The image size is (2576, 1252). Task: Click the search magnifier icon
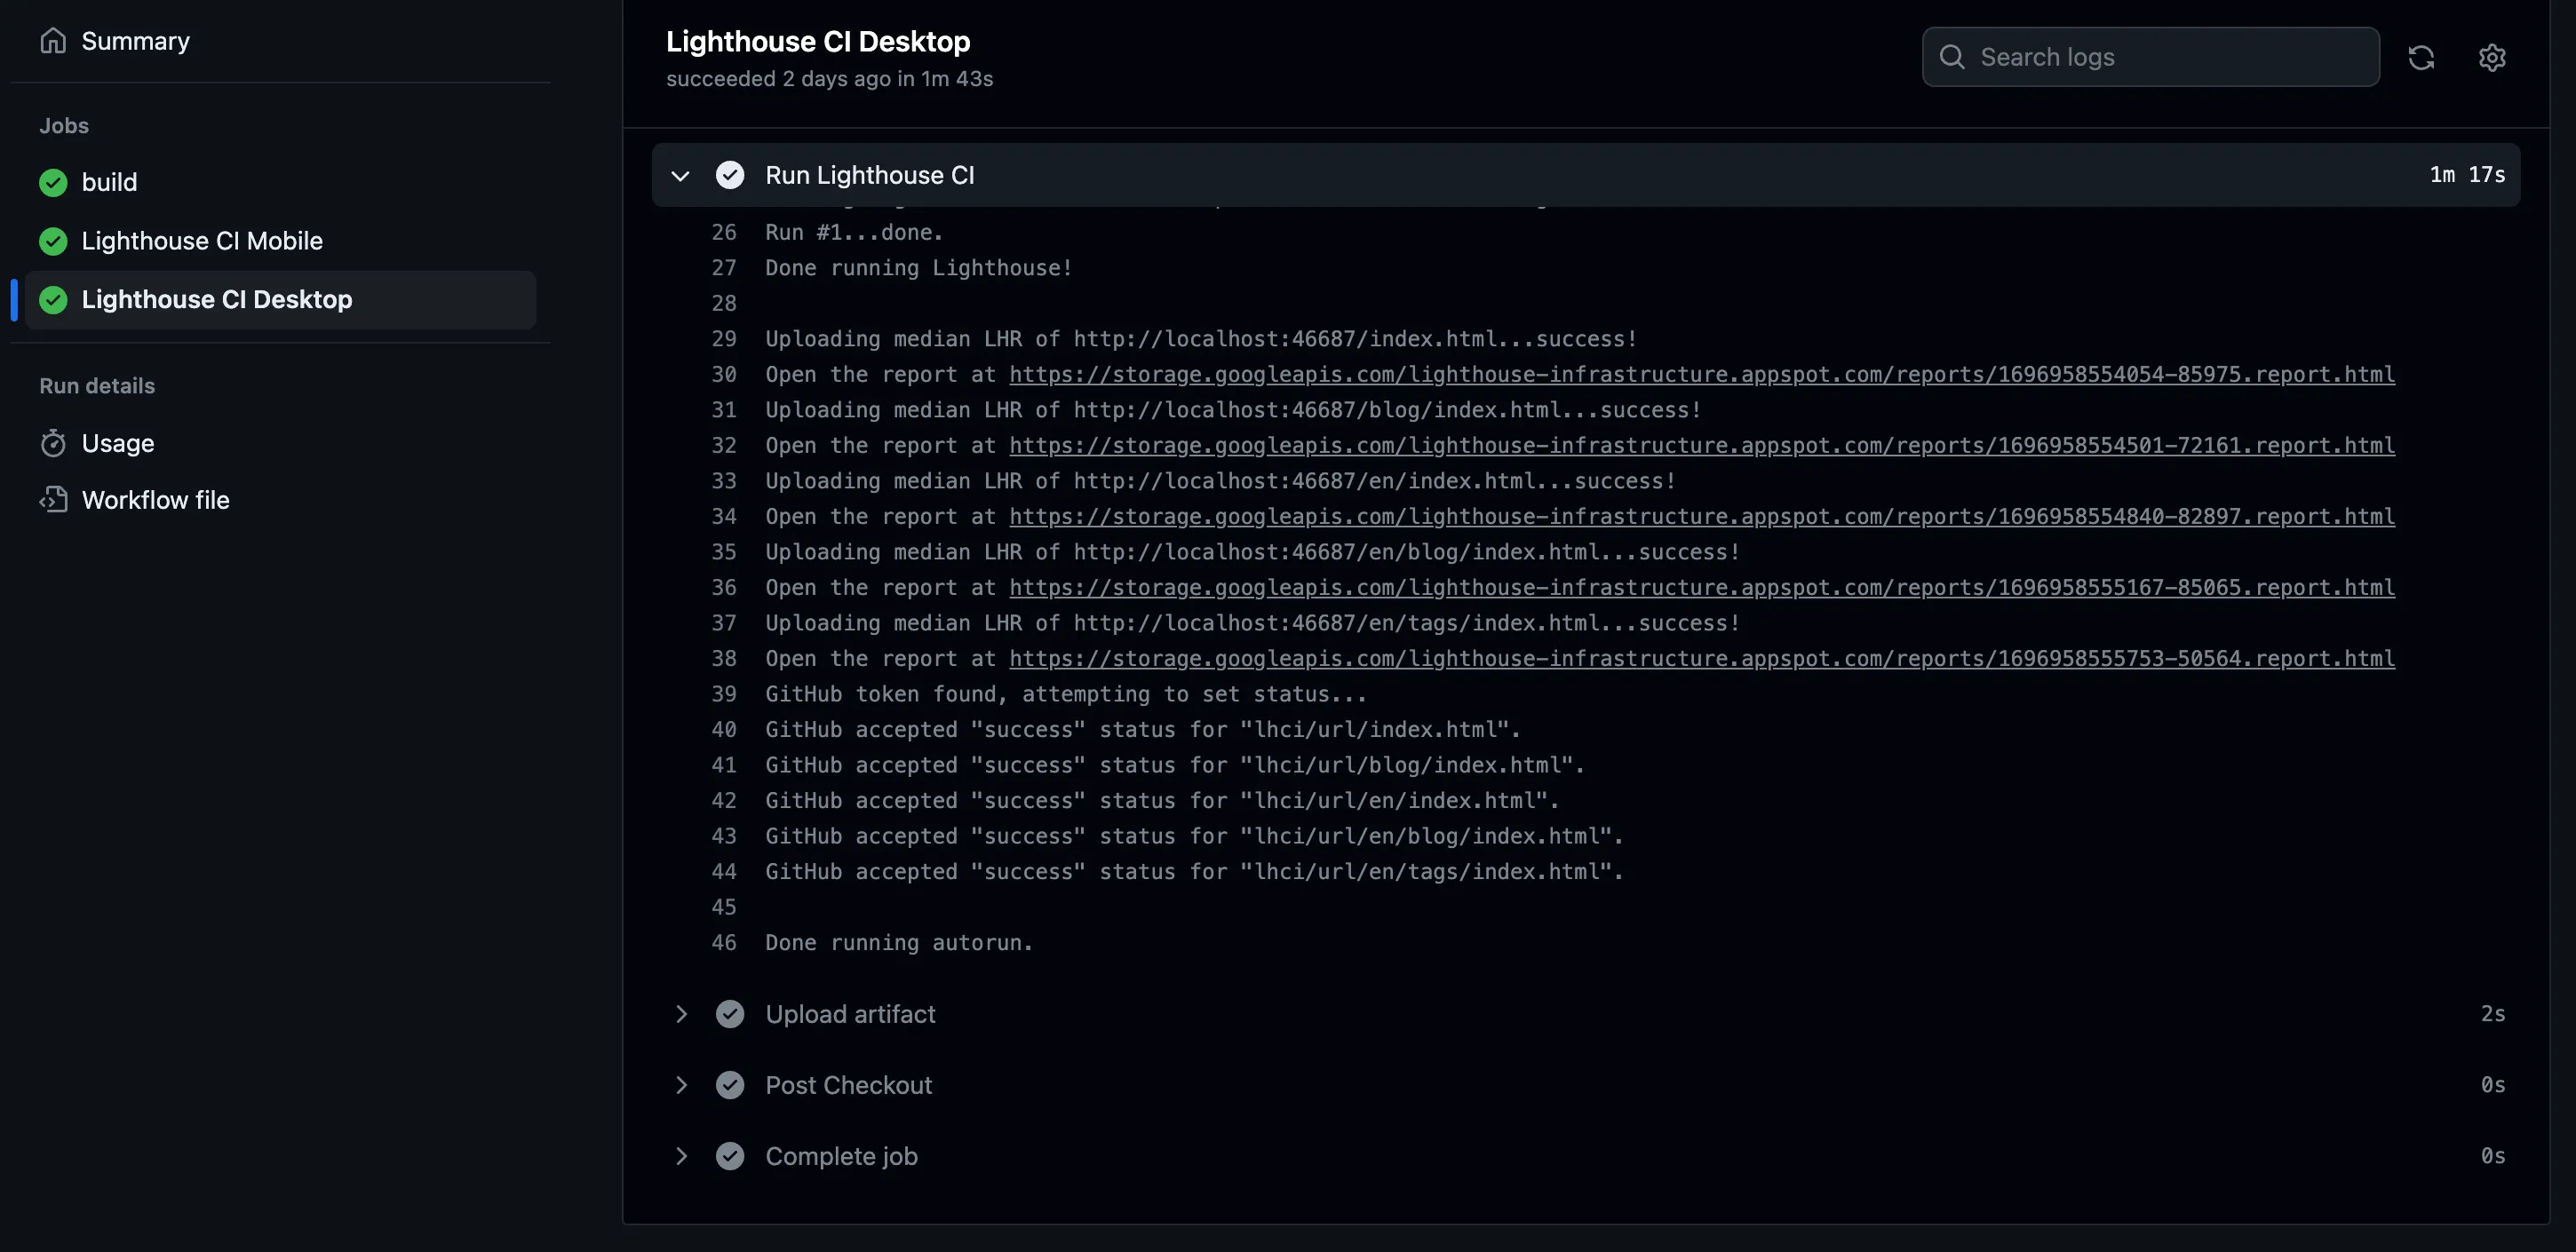pyautogui.click(x=1951, y=57)
